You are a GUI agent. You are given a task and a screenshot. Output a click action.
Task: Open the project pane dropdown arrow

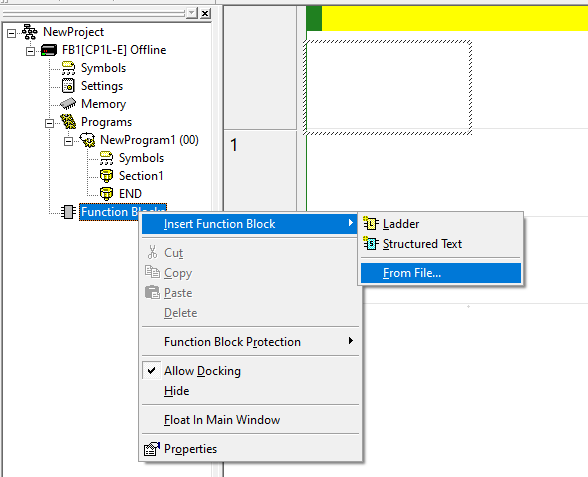[x=192, y=14]
